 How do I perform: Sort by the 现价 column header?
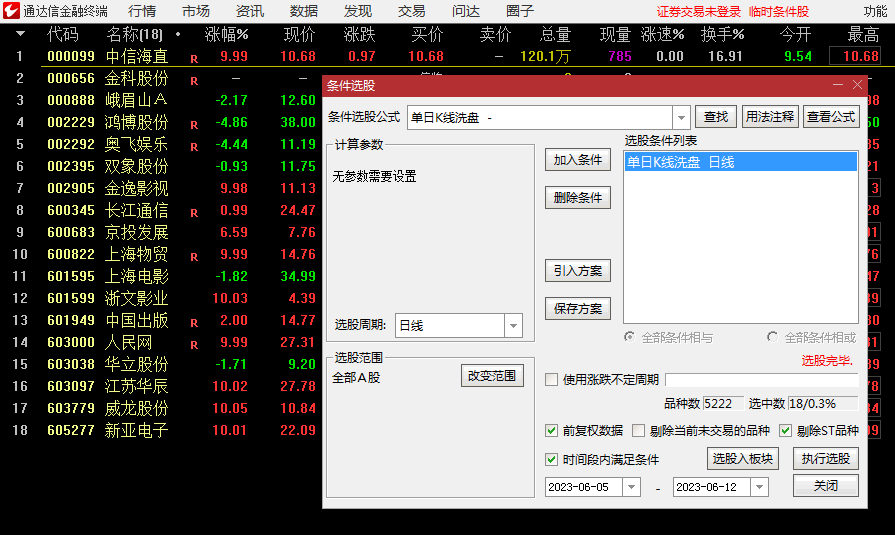(299, 35)
